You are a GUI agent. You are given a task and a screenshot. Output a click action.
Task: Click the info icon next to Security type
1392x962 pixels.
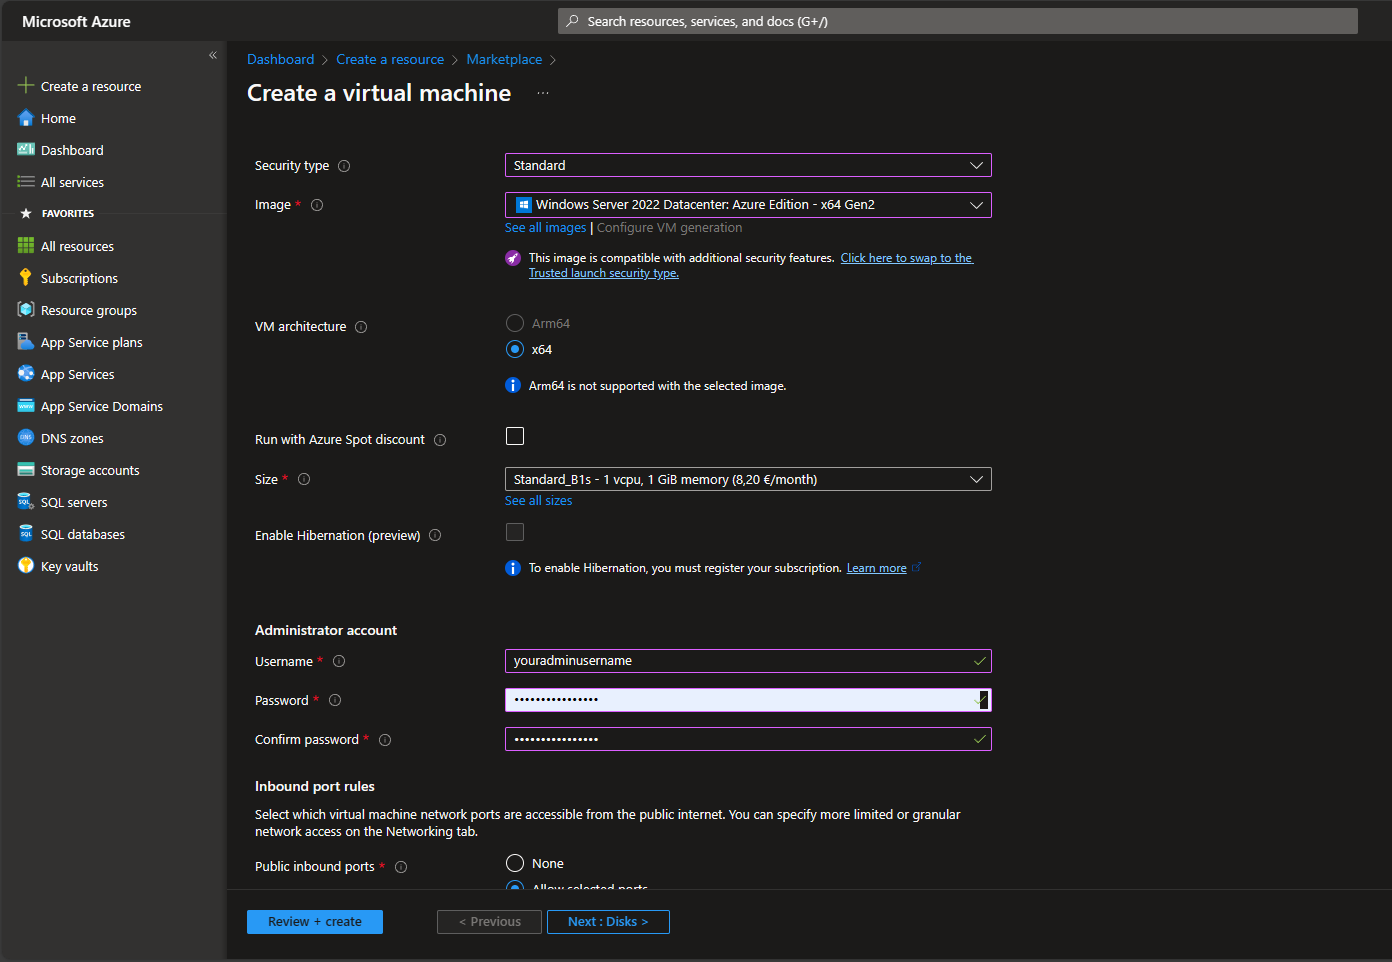[344, 166]
